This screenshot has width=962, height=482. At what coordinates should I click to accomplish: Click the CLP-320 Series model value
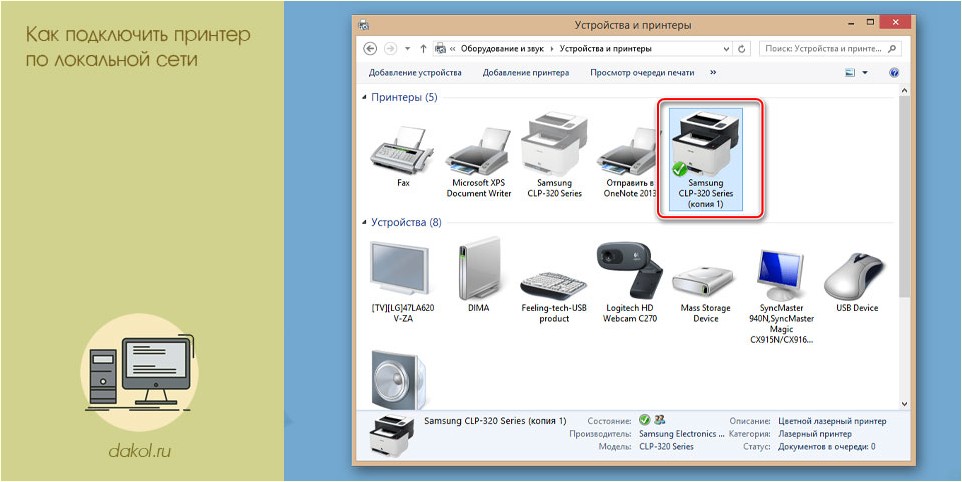(666, 446)
